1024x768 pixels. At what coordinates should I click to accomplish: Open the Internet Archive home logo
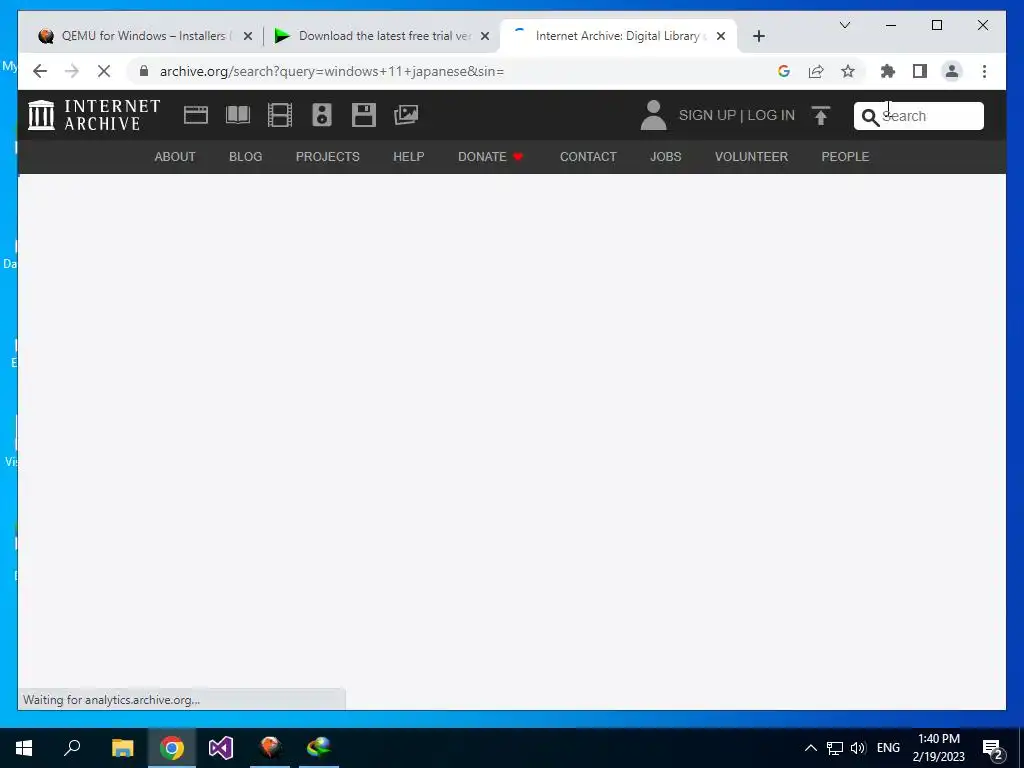point(94,115)
